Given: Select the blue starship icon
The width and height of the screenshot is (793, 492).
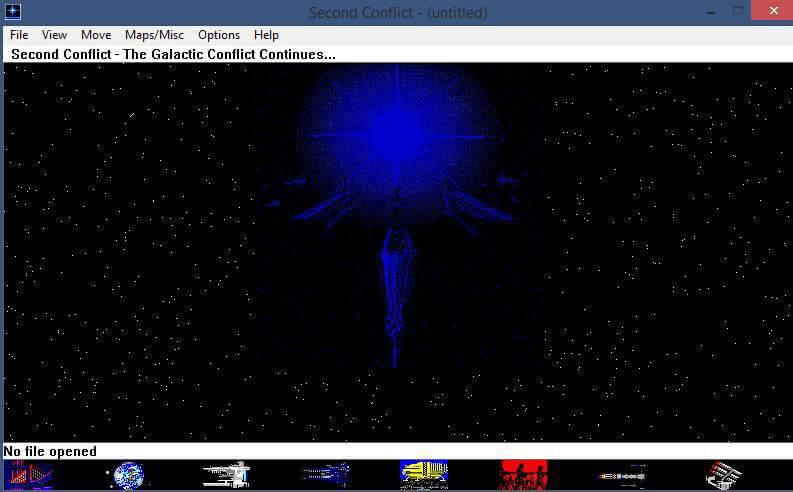Looking at the screenshot, I should 325,475.
